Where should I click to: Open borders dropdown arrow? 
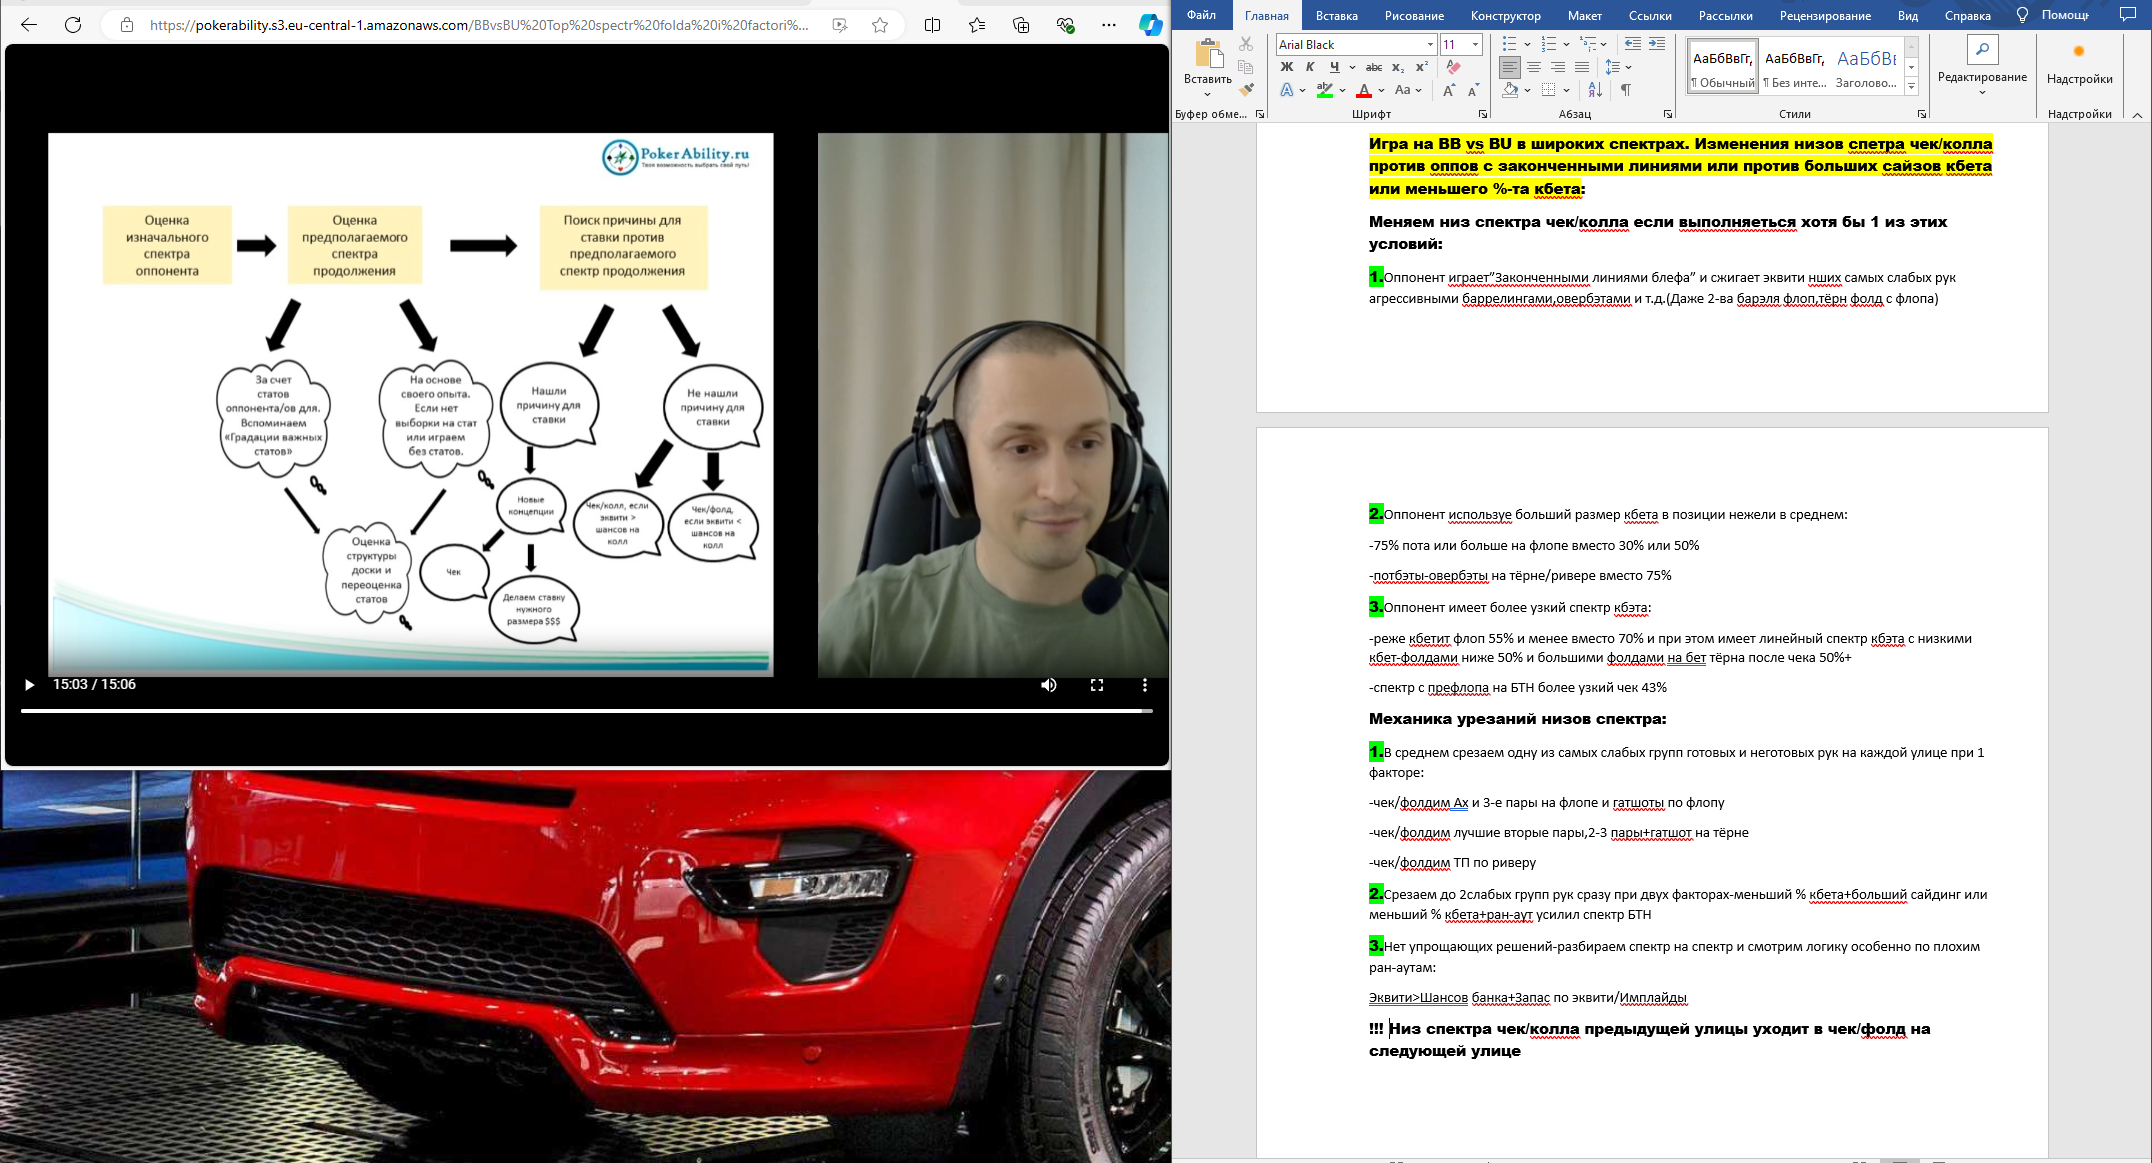[1567, 91]
